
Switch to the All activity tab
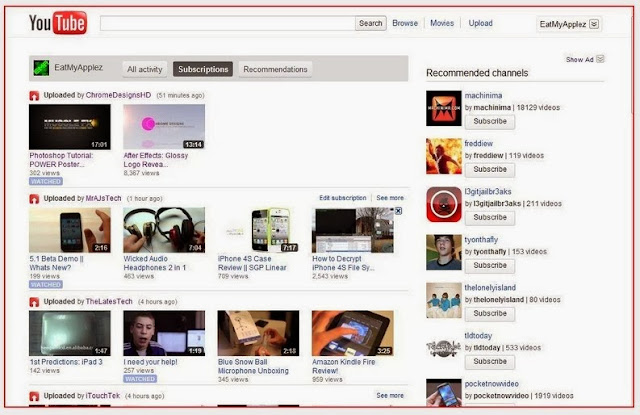click(x=144, y=69)
